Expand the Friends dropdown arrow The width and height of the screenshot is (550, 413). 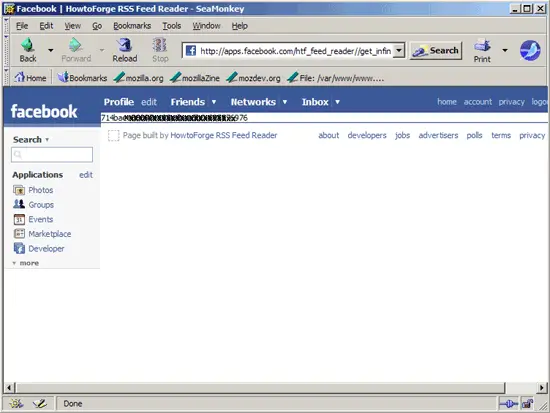pos(214,102)
